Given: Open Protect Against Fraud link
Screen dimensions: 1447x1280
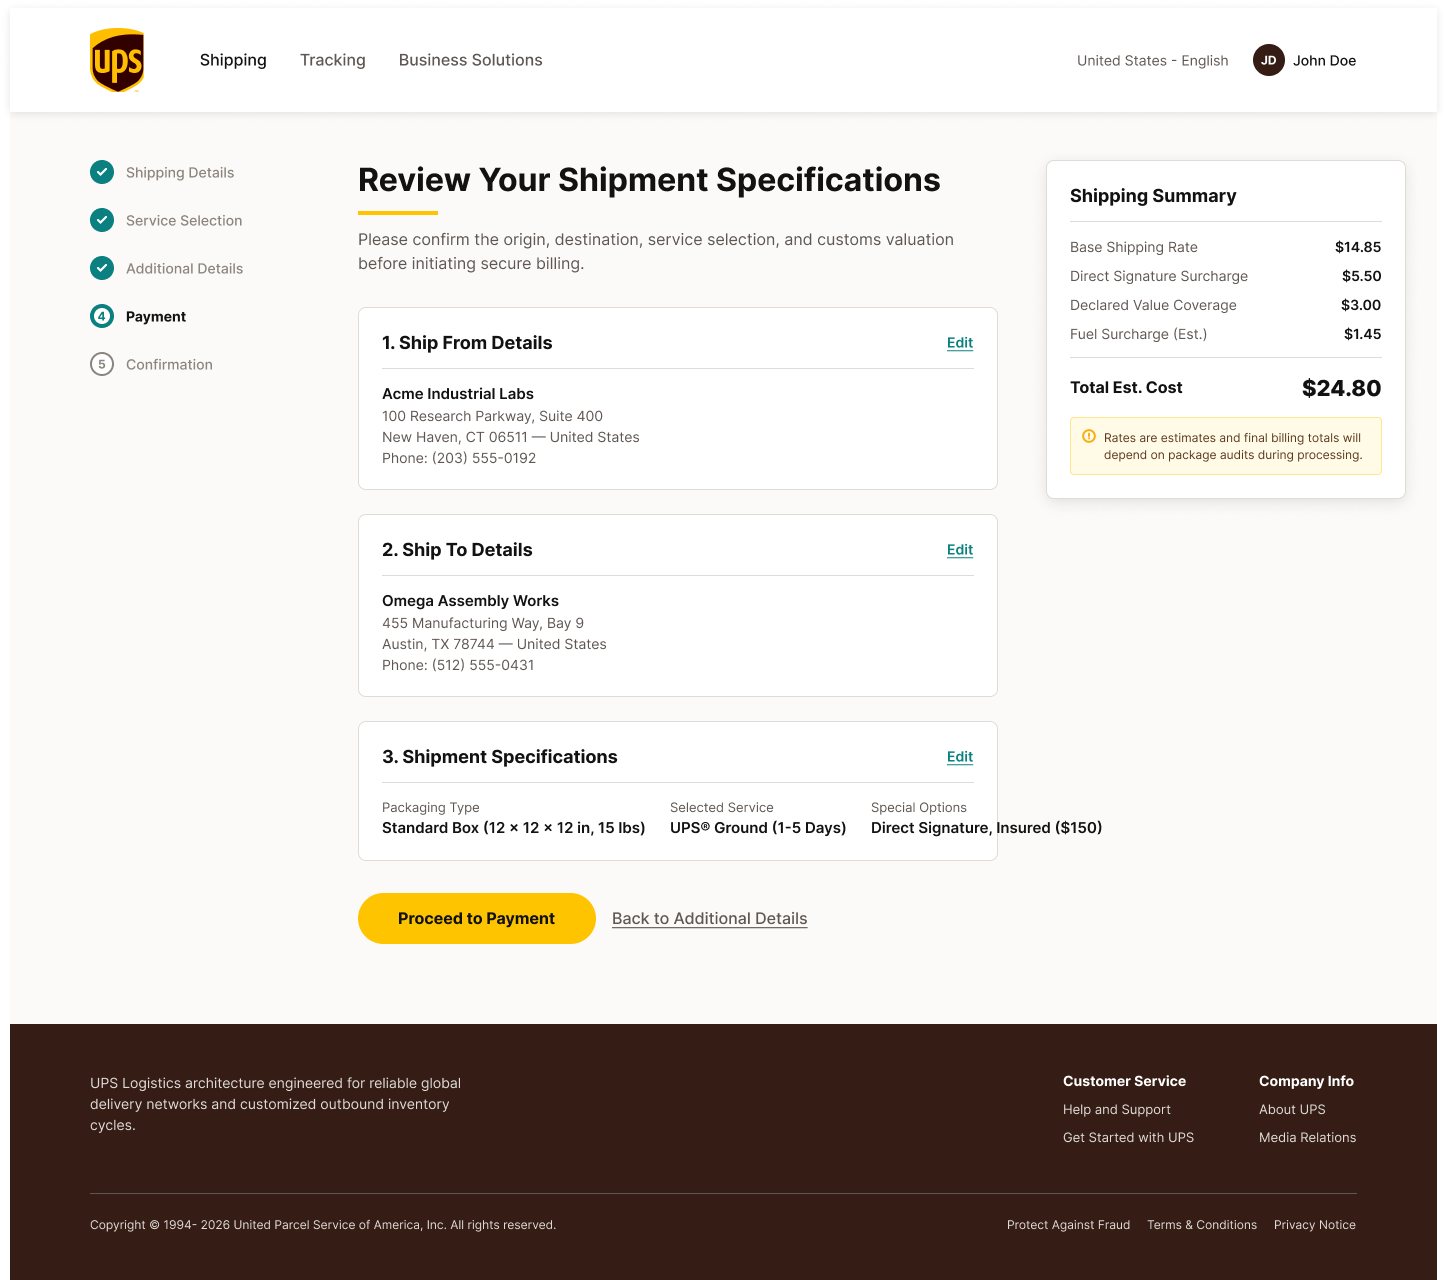Looking at the screenshot, I should (1068, 1224).
